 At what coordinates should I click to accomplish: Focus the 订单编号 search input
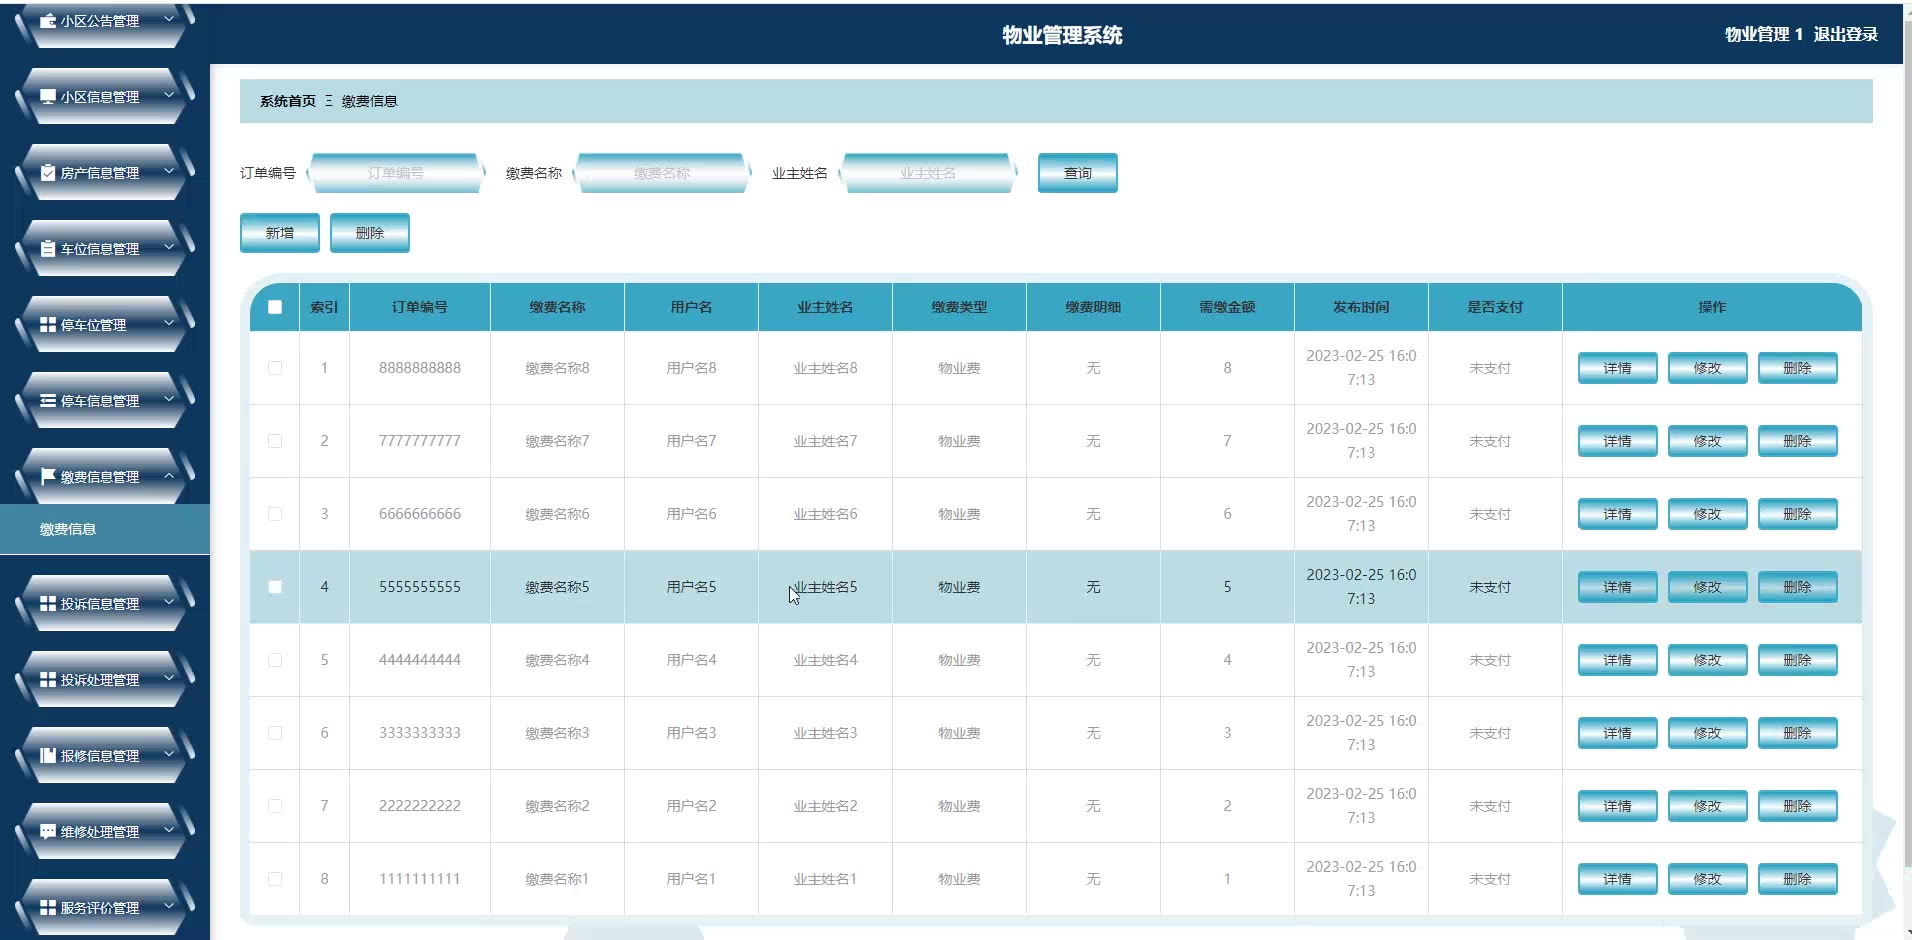click(x=396, y=173)
